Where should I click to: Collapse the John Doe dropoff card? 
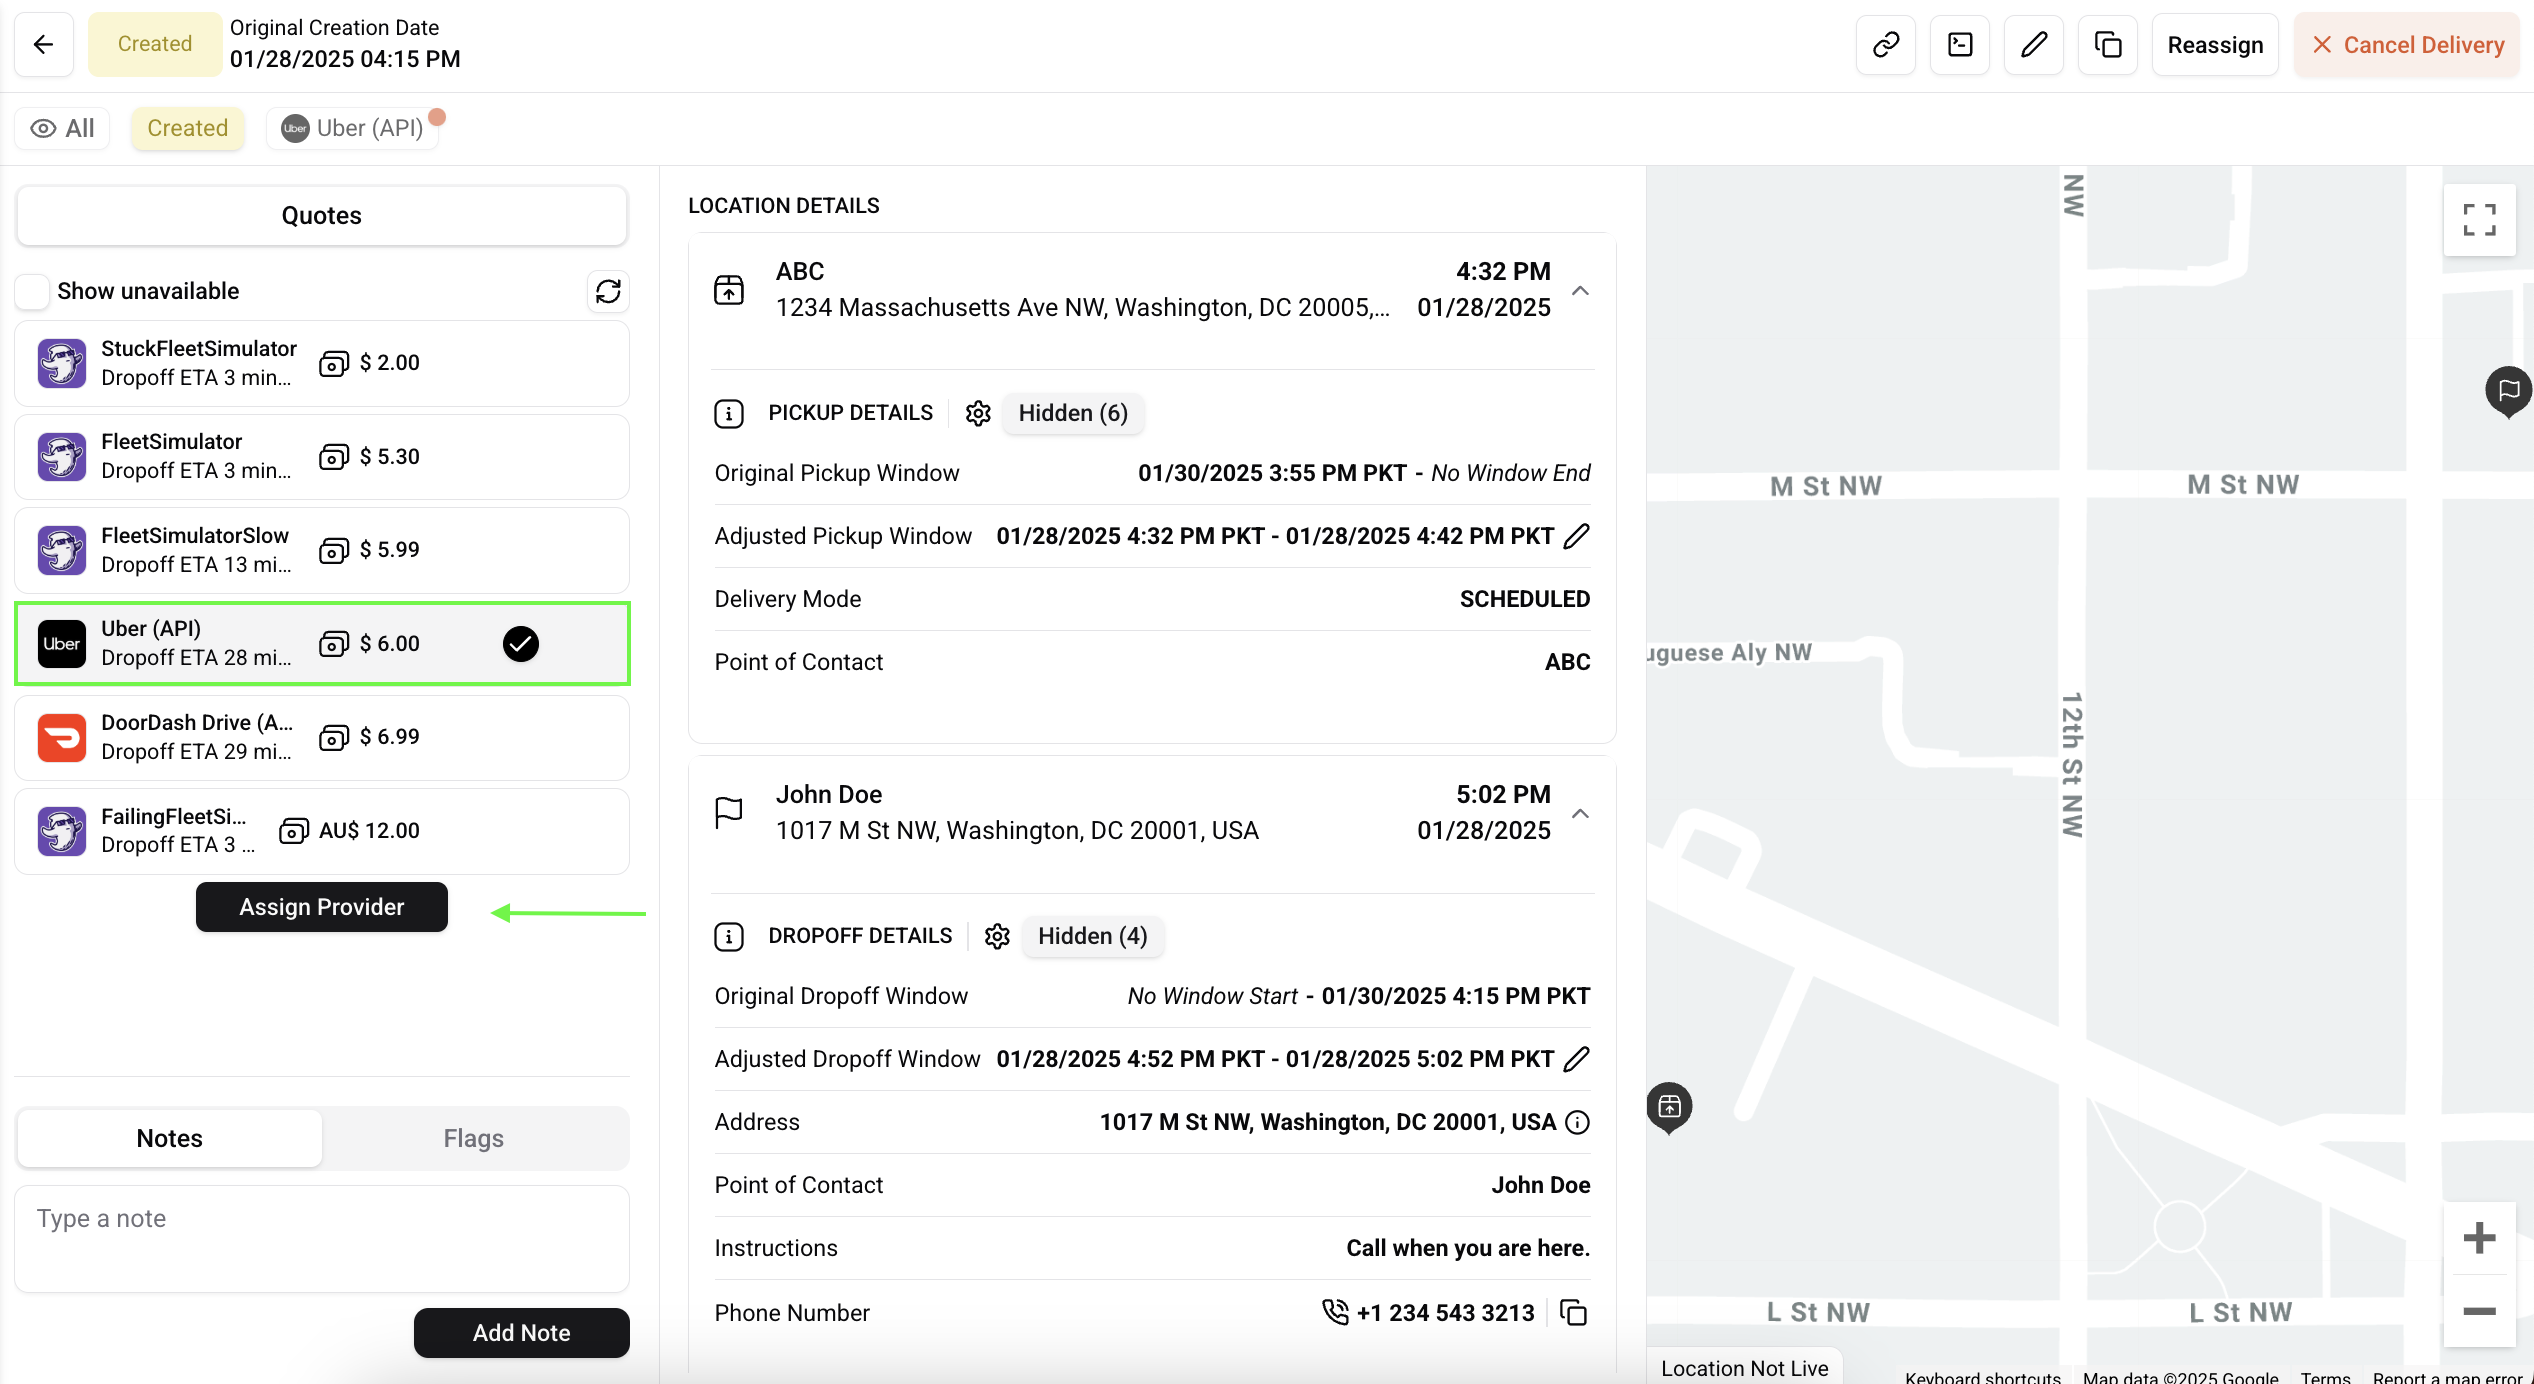tap(1580, 814)
